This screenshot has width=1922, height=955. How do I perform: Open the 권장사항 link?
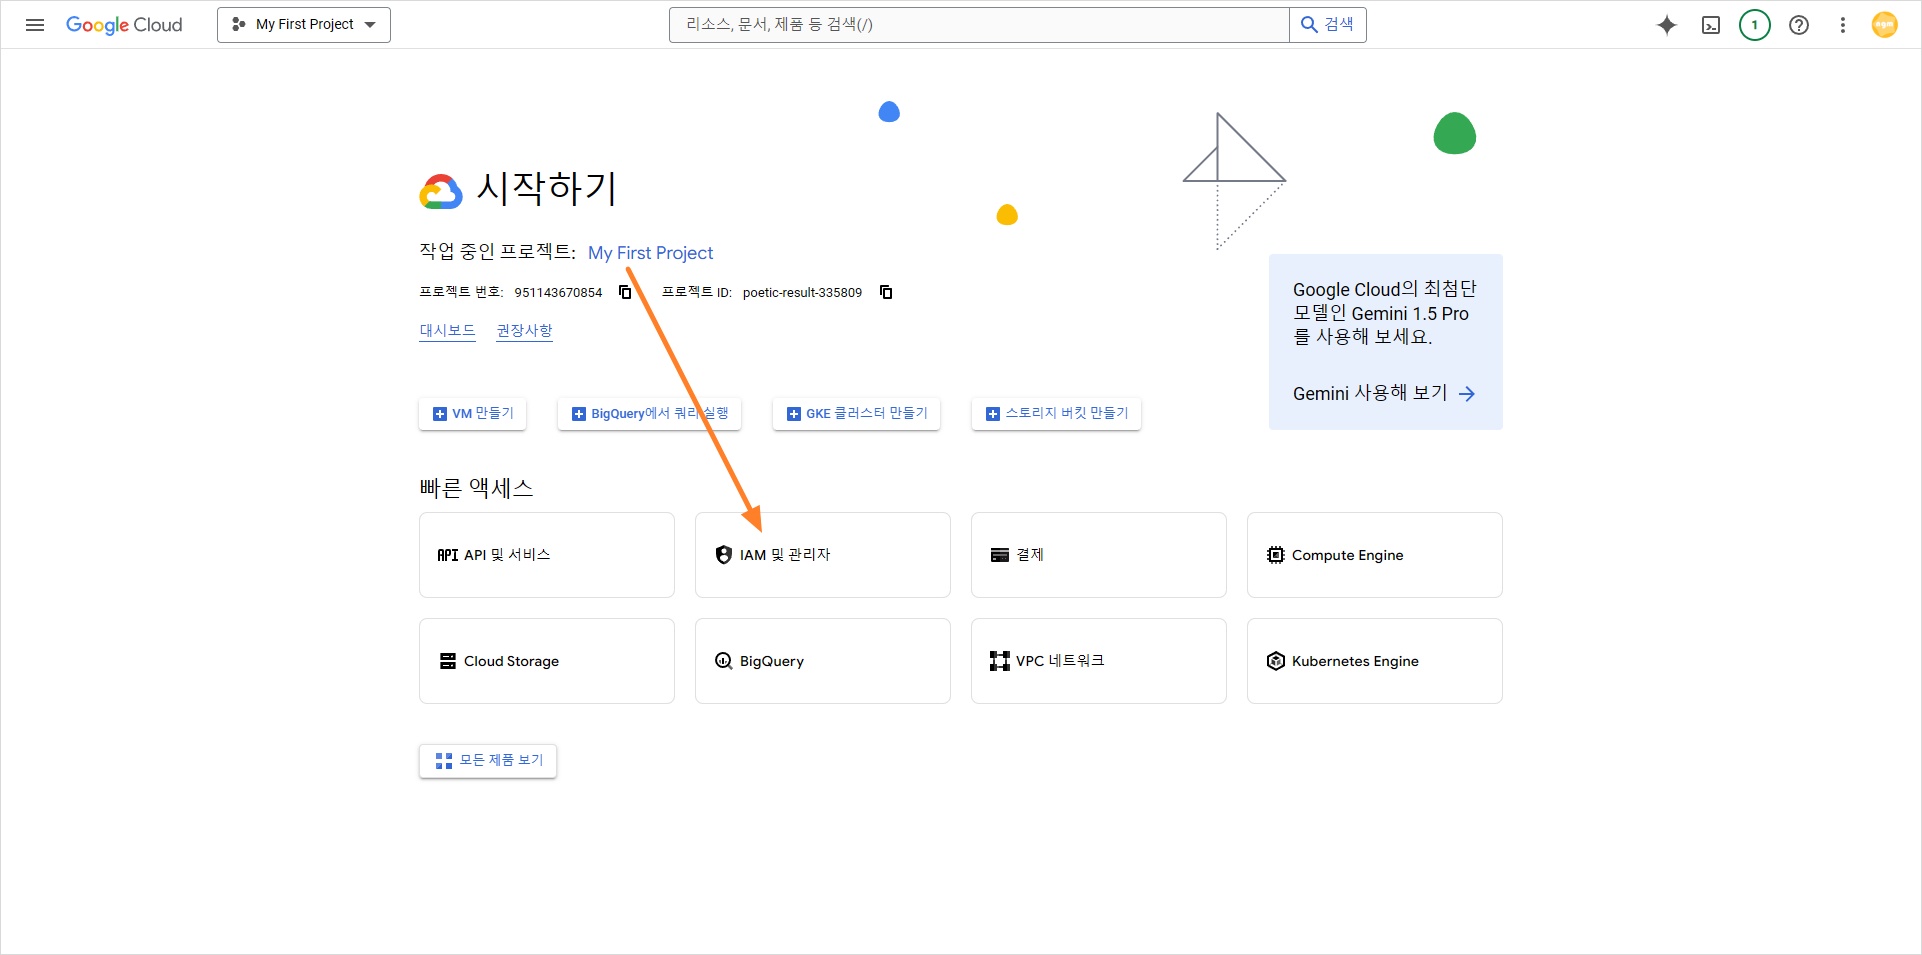[x=525, y=331]
